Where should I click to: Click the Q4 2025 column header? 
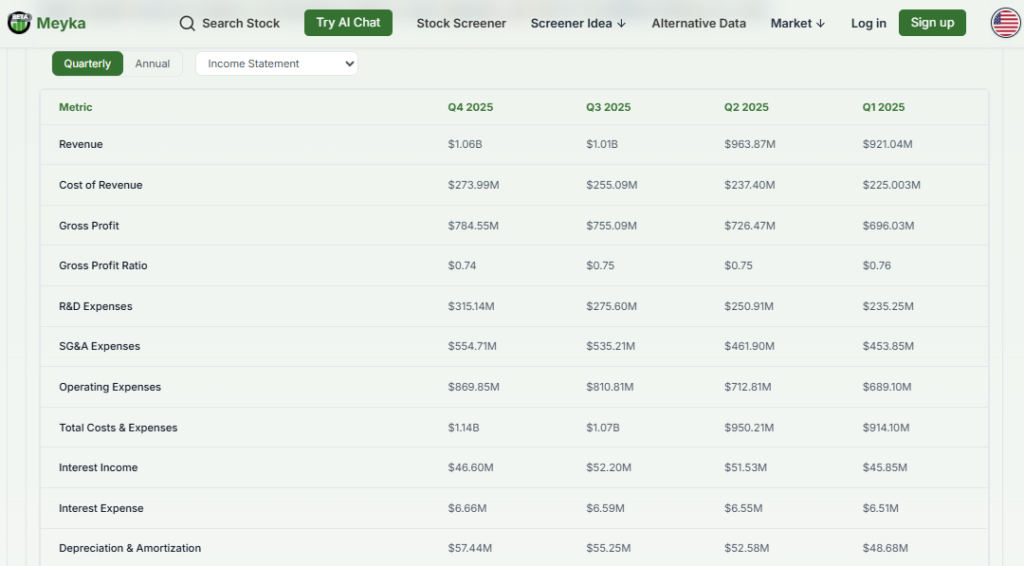click(x=470, y=107)
